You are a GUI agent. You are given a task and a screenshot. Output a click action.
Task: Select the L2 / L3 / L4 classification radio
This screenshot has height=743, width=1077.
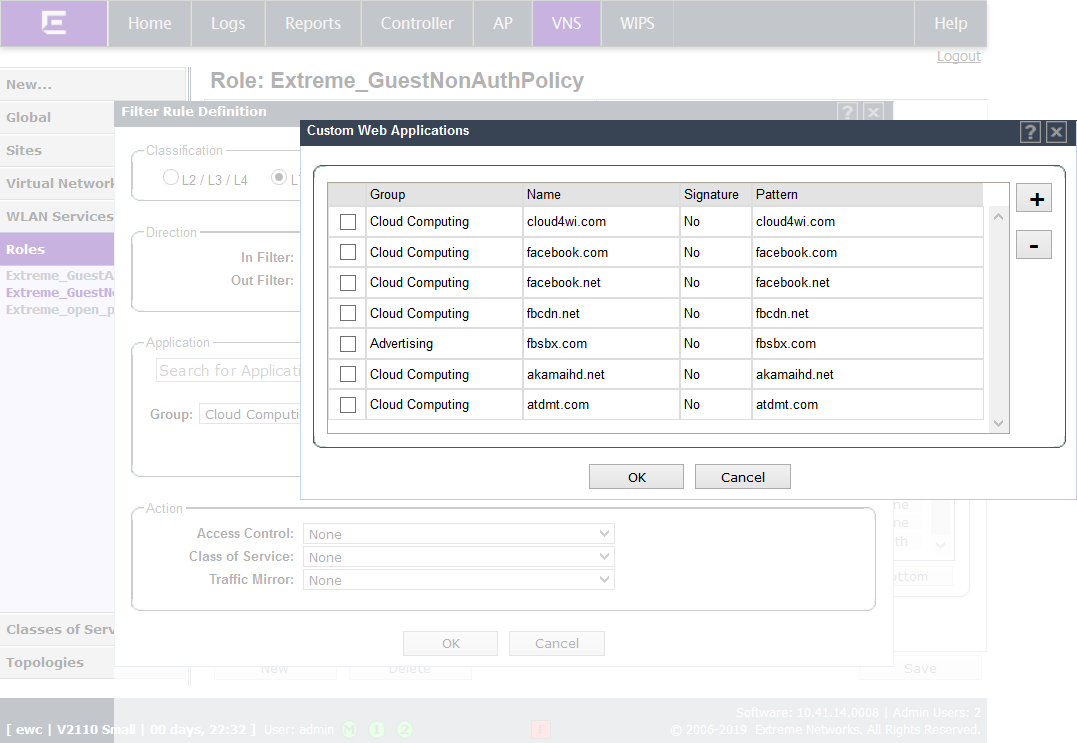pos(170,177)
